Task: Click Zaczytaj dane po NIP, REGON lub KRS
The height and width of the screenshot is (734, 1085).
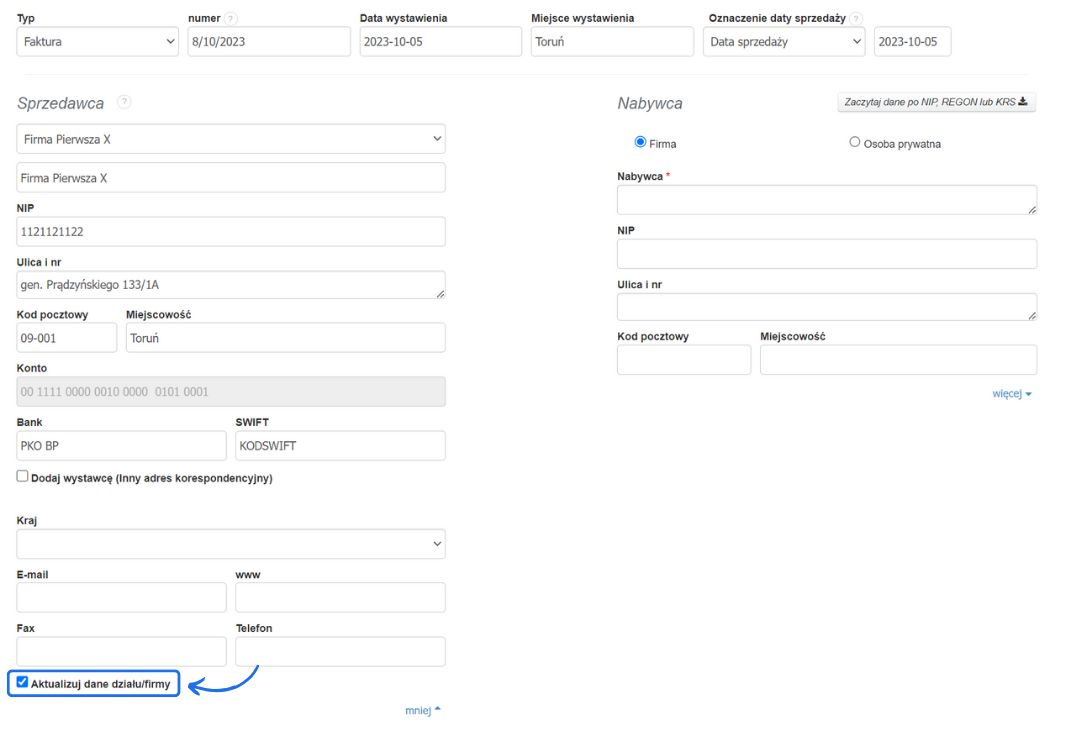Action: coord(936,102)
